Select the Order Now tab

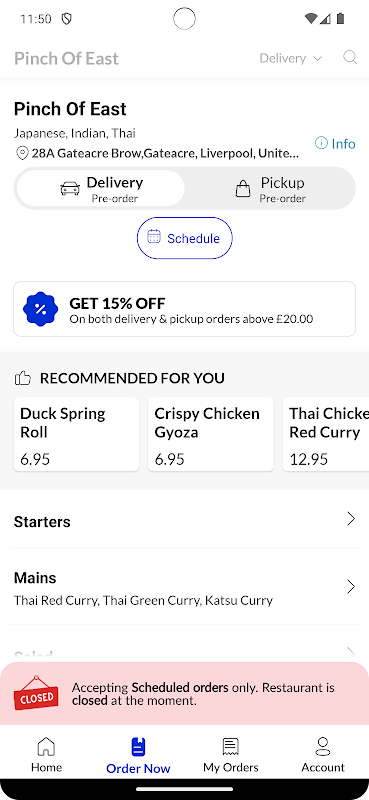[138, 755]
